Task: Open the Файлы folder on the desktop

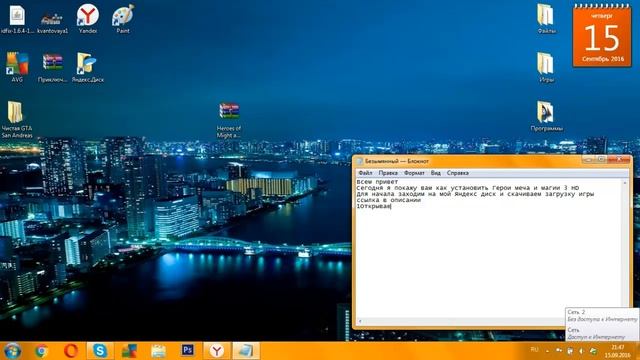Action: [546, 19]
